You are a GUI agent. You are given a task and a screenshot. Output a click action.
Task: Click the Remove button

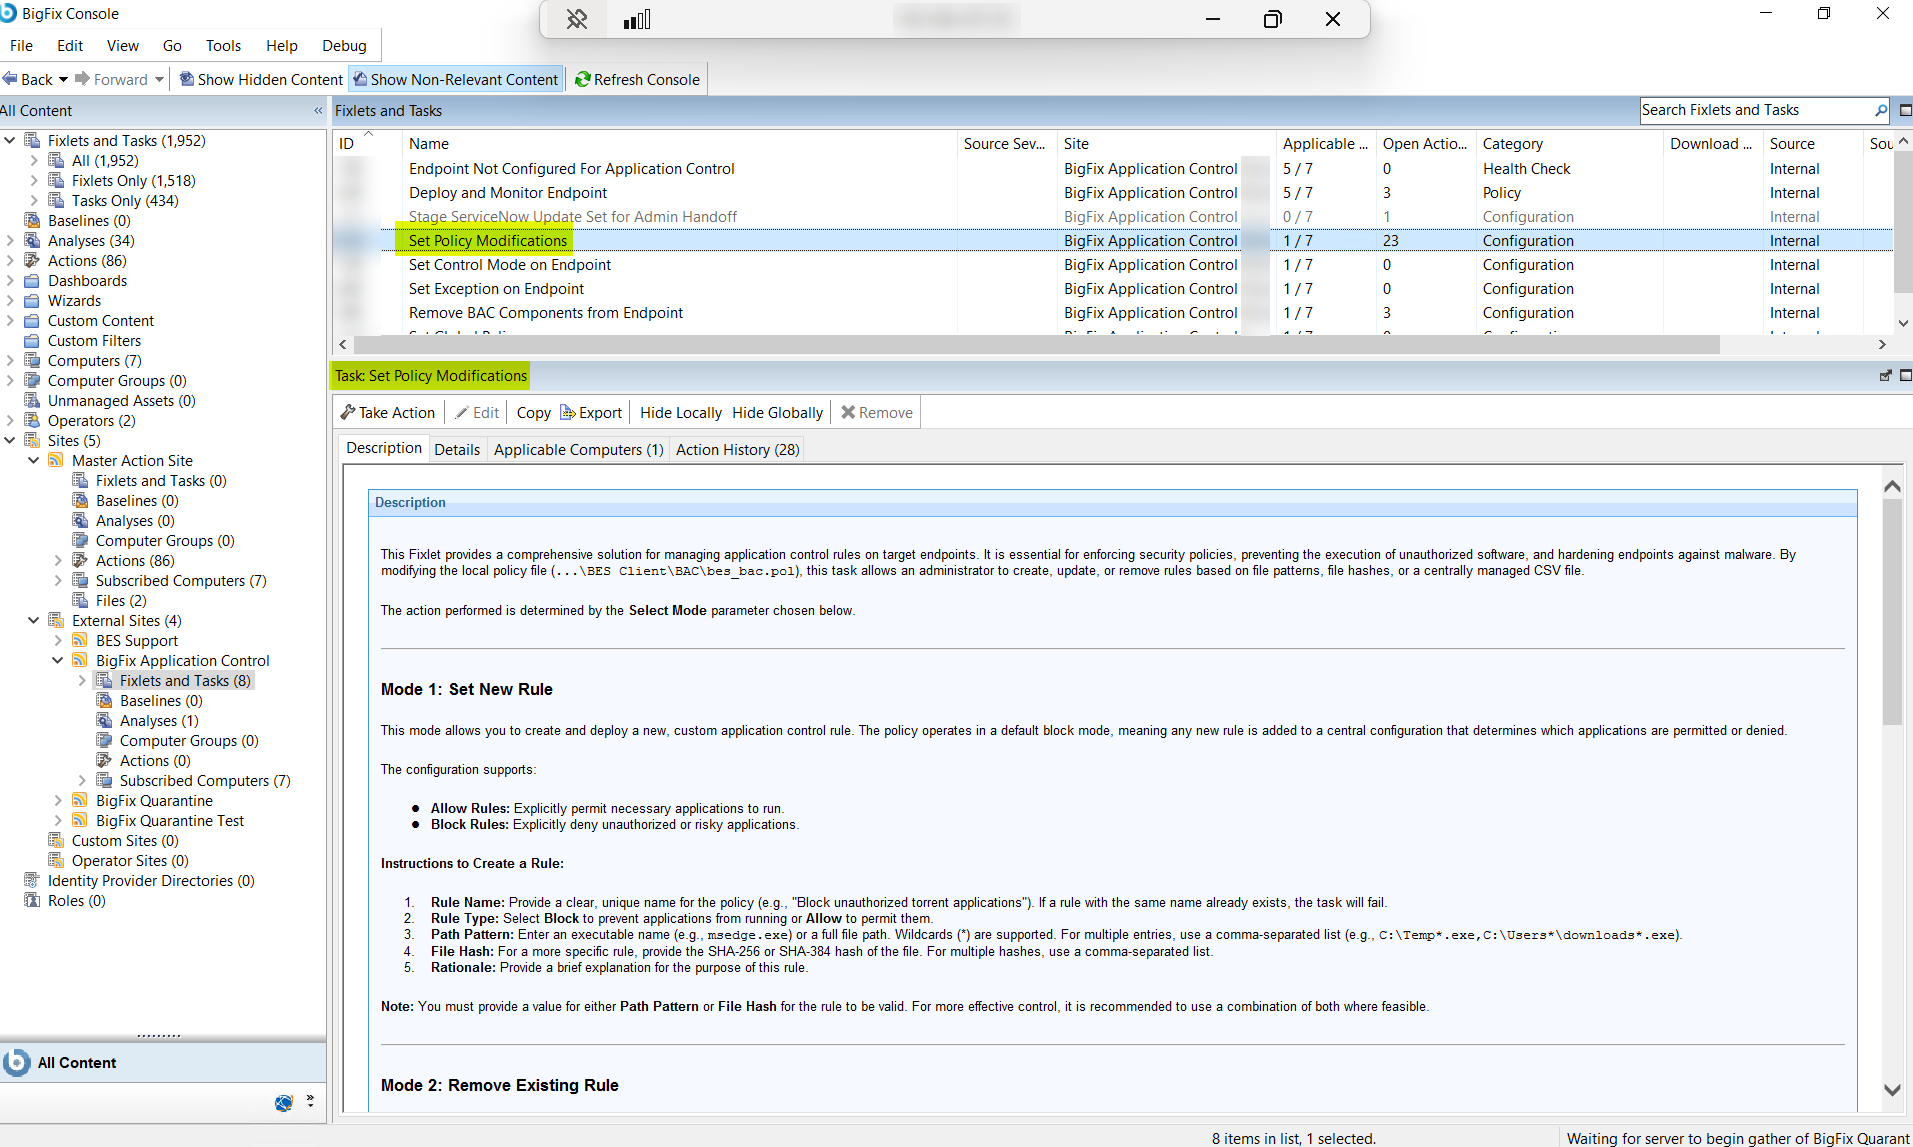click(x=877, y=412)
